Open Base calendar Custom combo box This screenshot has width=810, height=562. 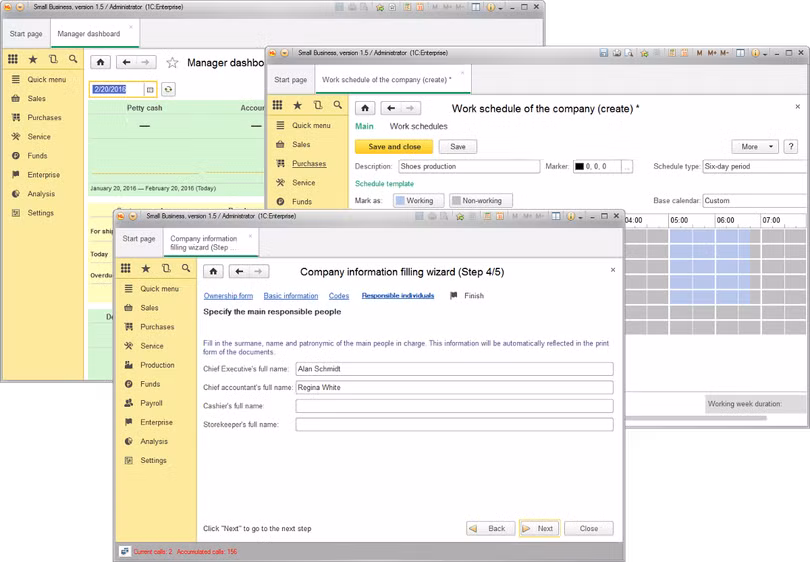pos(754,201)
